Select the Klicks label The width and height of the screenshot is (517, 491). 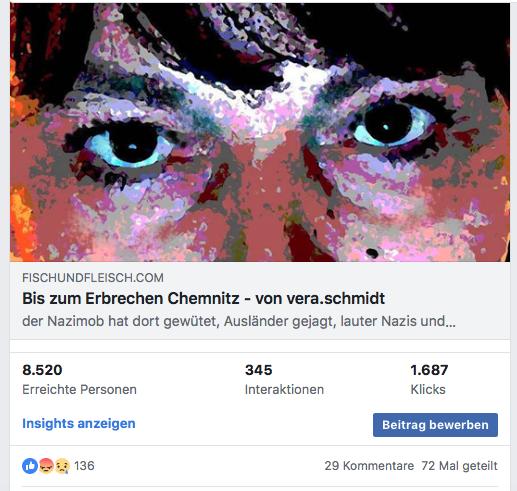[x=428, y=389]
